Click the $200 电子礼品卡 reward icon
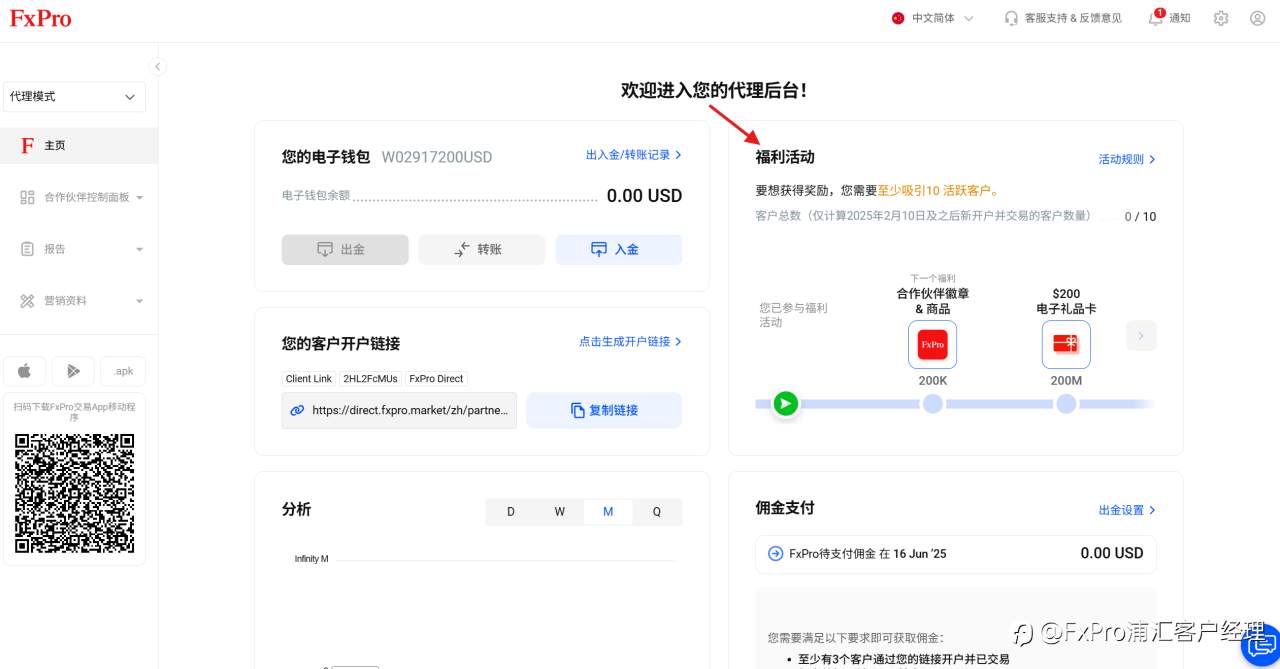The height and width of the screenshot is (669, 1280). [x=1066, y=345]
